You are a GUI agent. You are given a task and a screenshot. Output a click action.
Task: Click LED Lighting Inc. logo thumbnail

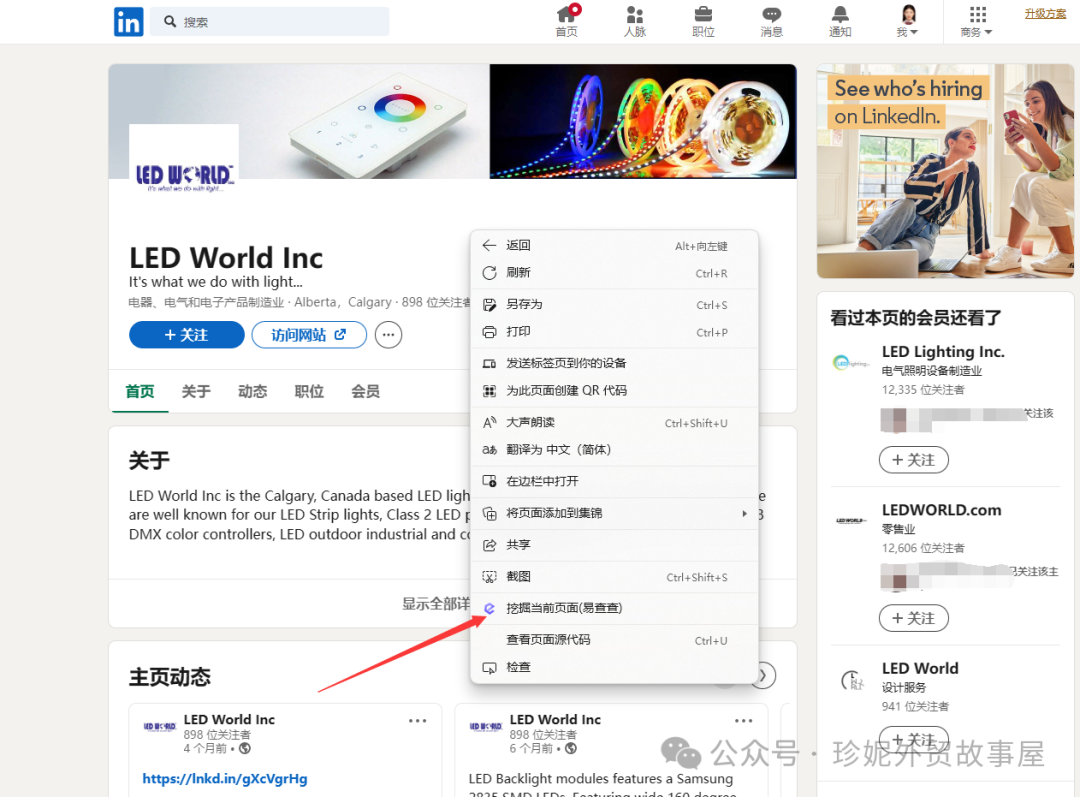[x=851, y=362]
